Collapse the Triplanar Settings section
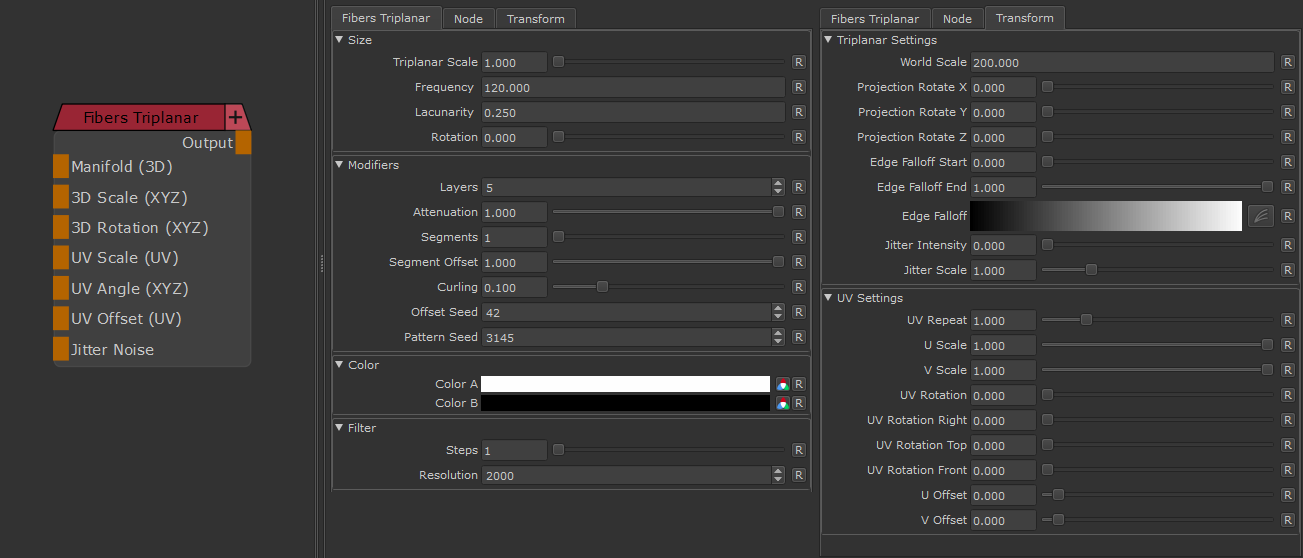 click(x=828, y=40)
